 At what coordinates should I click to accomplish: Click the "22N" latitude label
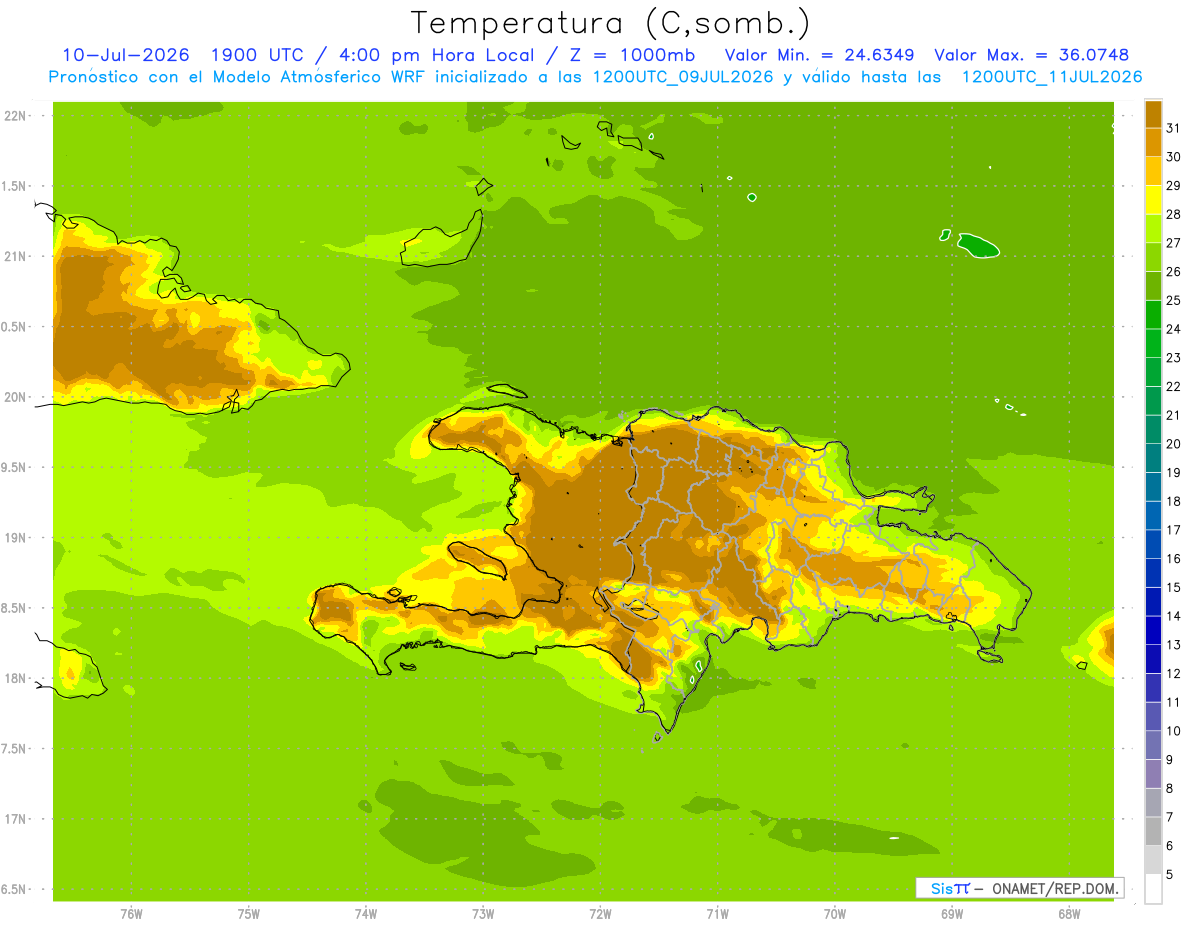coord(17,115)
